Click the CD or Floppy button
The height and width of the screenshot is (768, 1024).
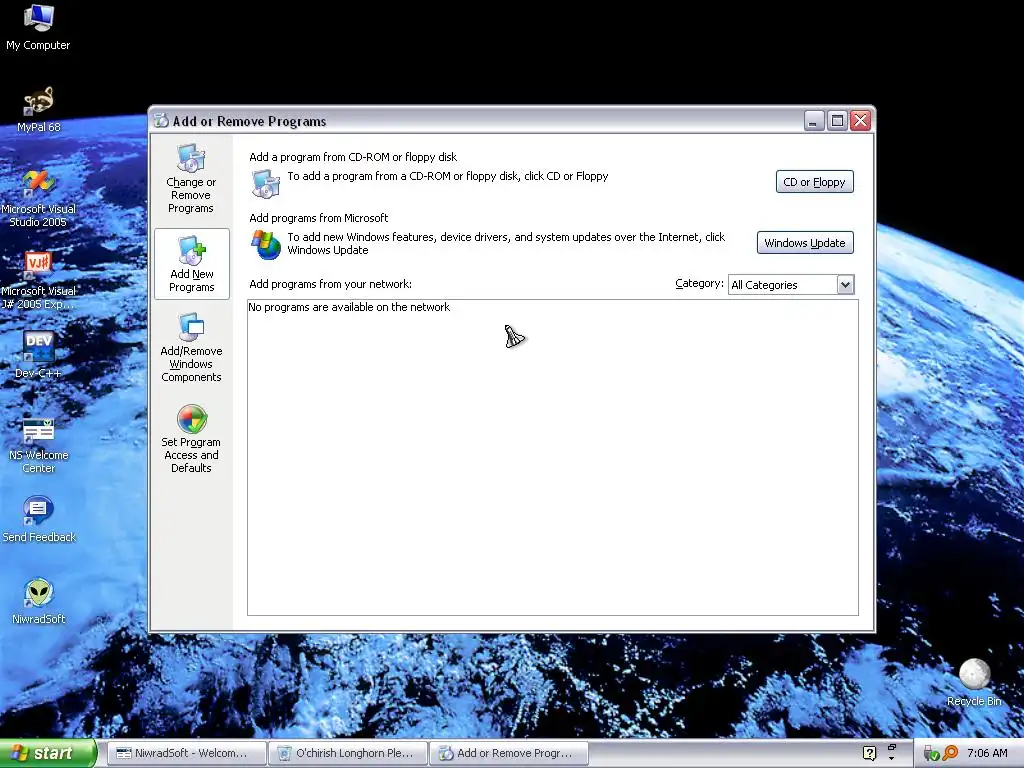coord(814,182)
